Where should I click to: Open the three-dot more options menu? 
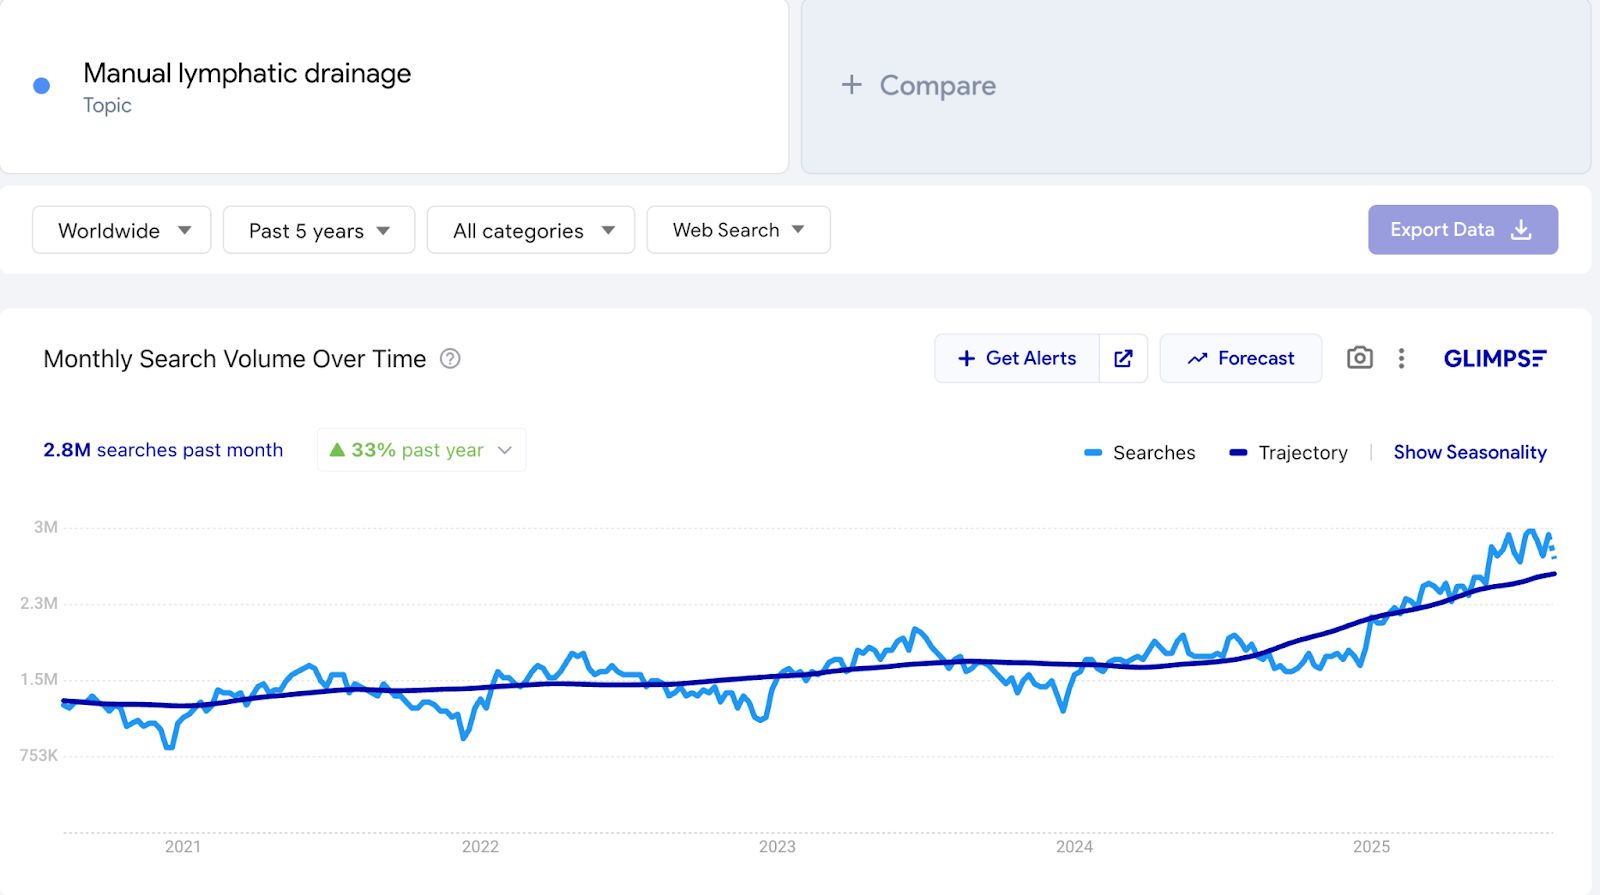click(x=1401, y=358)
